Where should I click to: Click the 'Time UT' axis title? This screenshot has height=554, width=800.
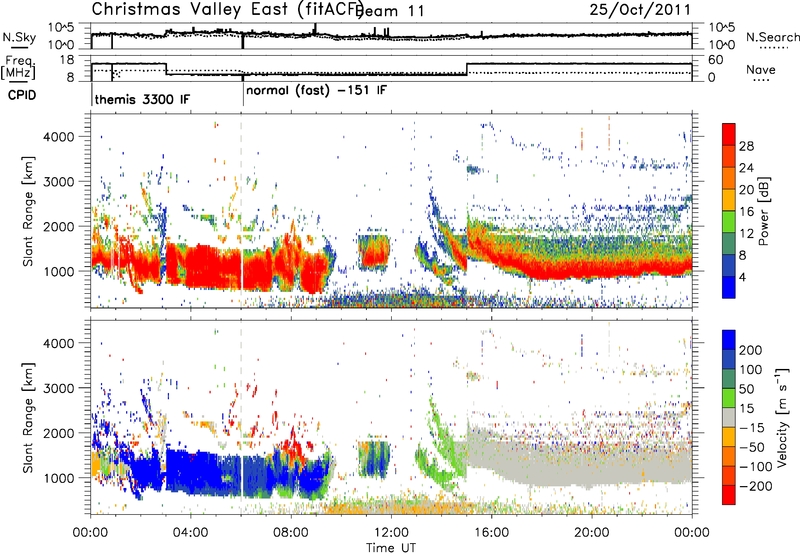(x=391, y=548)
